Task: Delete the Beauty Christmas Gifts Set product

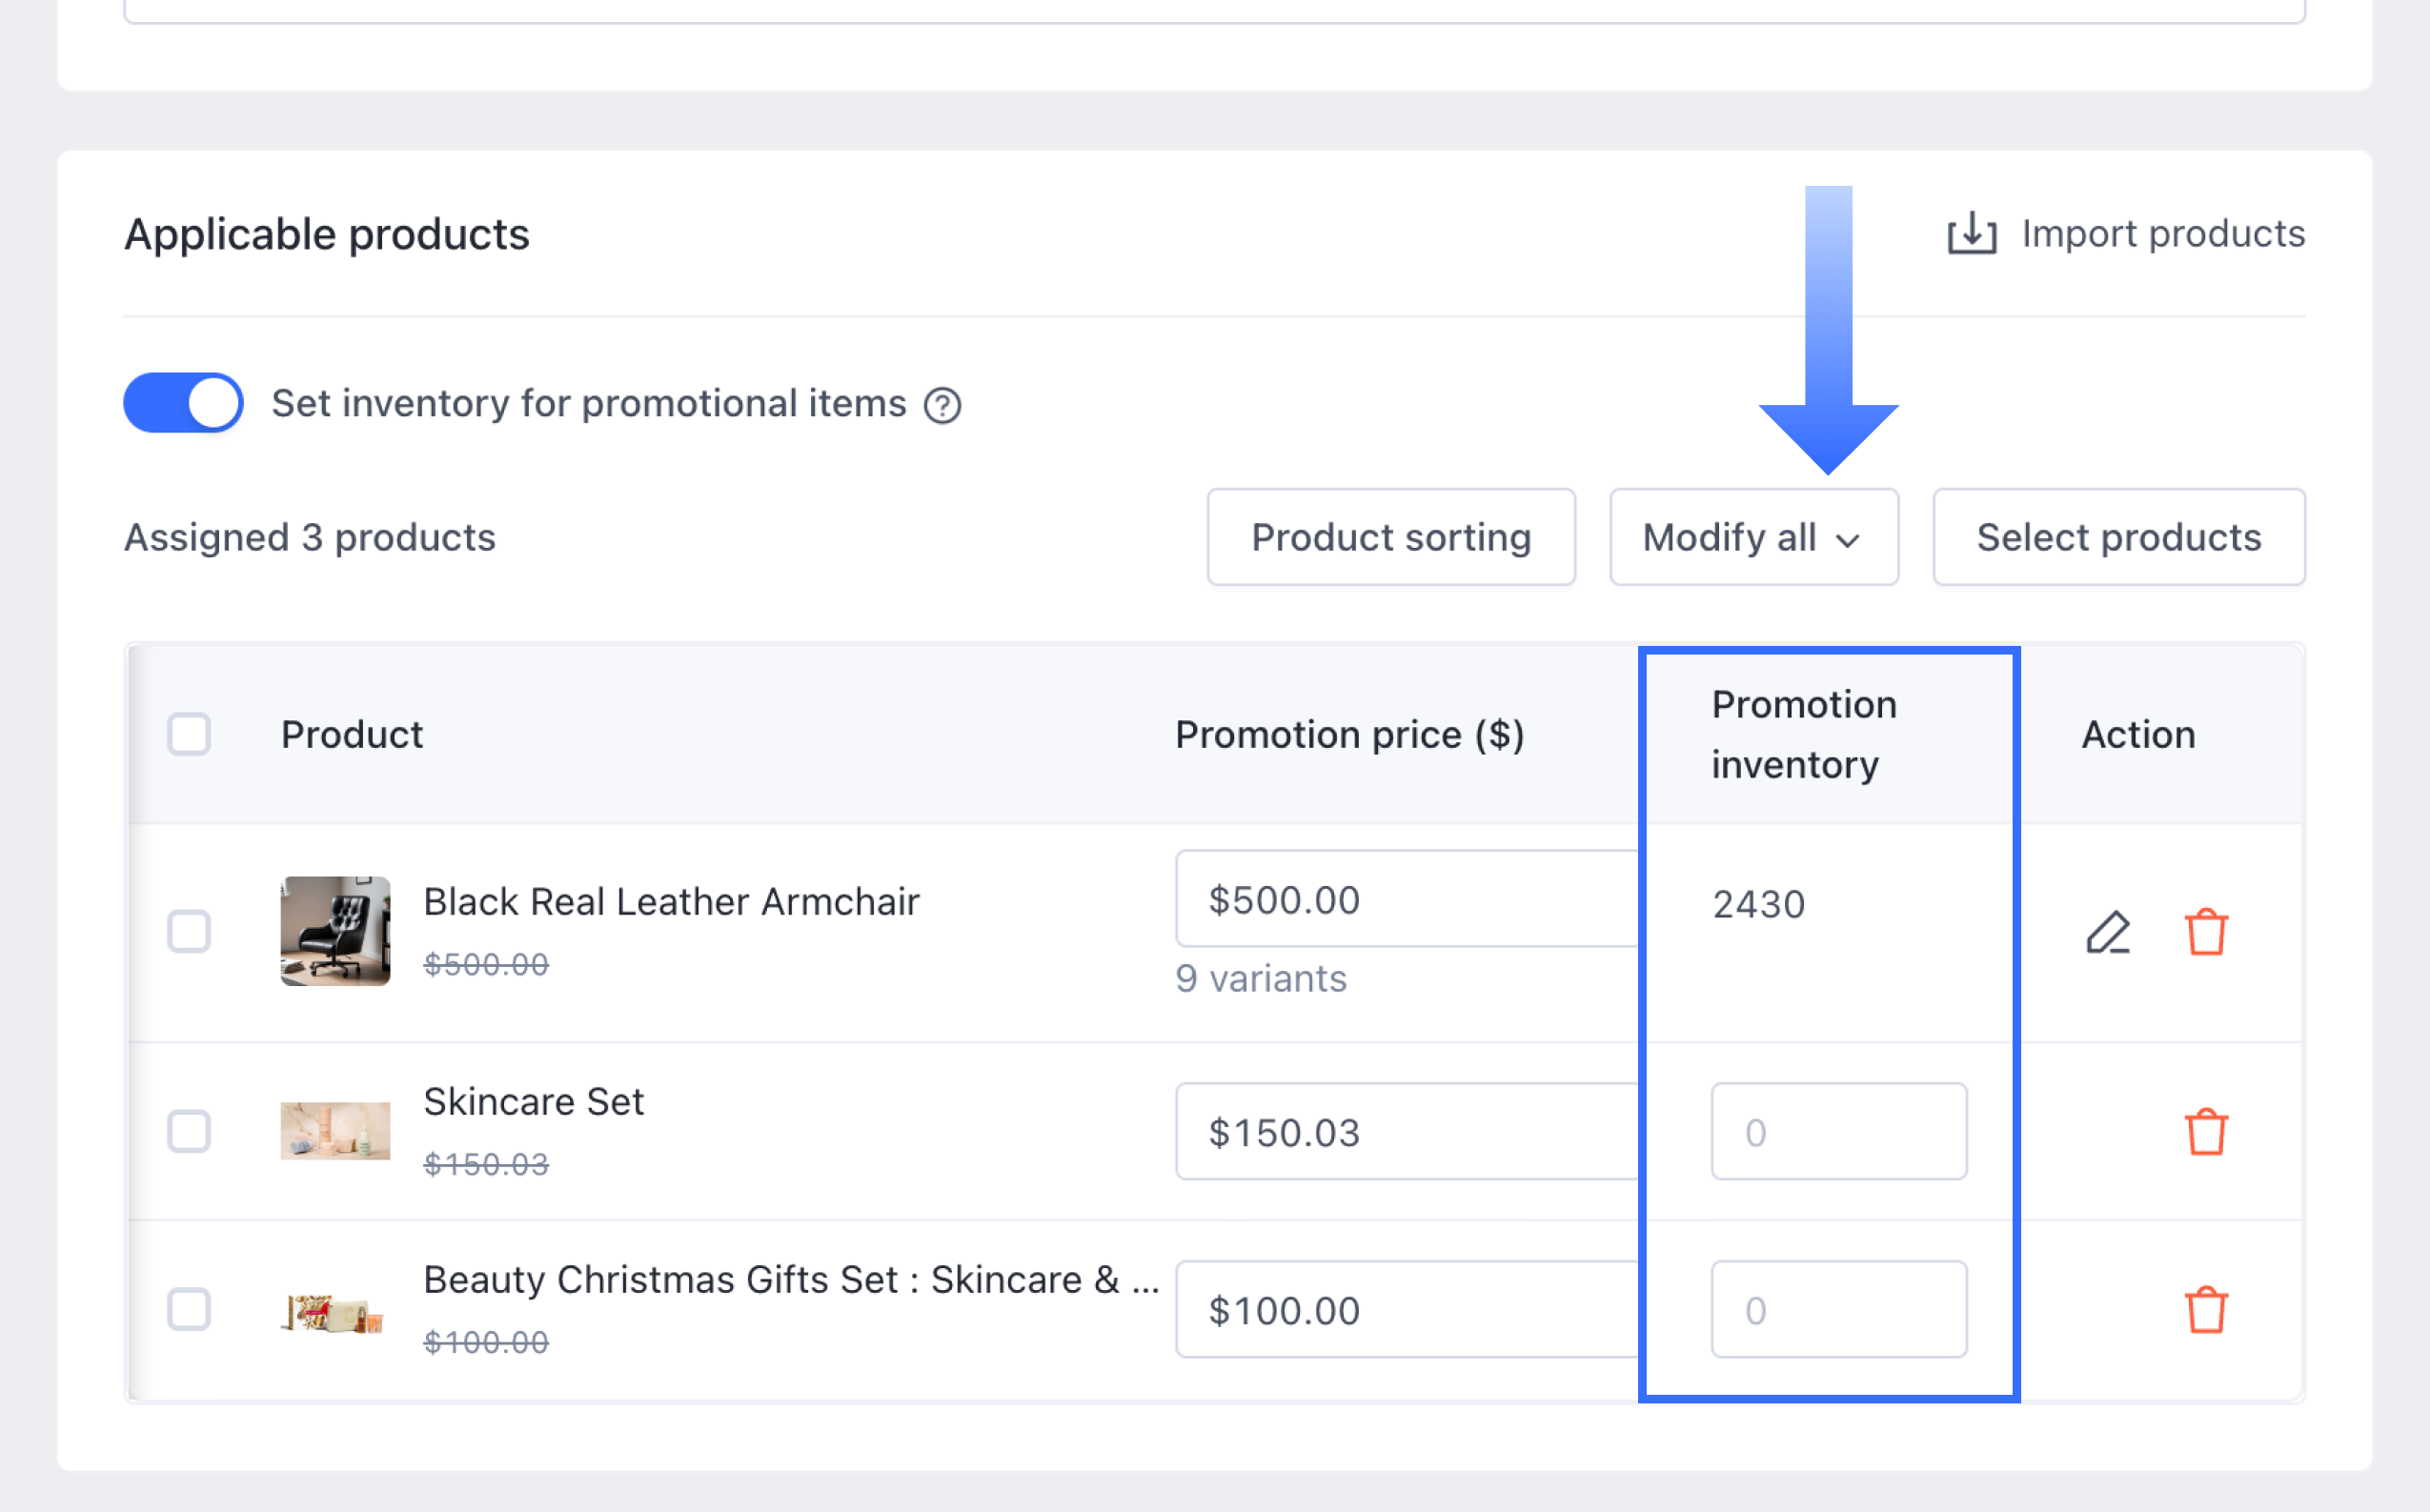Action: pos(2205,1310)
